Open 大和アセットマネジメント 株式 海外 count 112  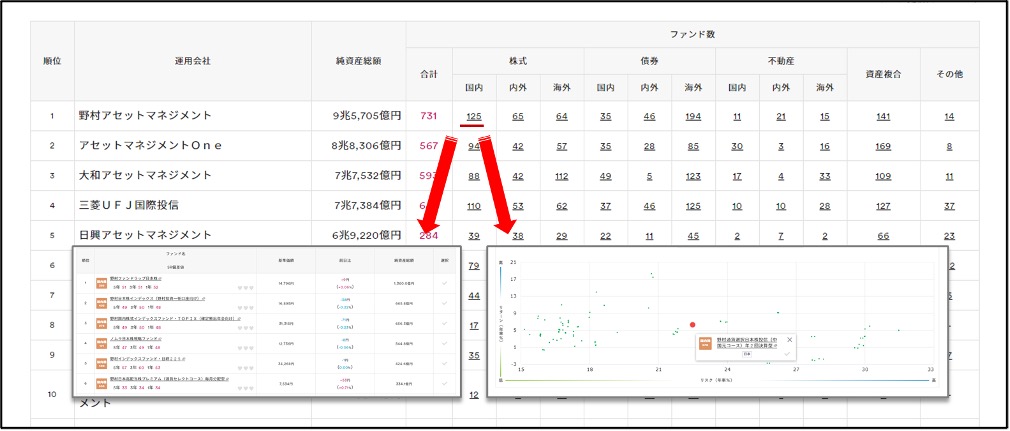562,176
